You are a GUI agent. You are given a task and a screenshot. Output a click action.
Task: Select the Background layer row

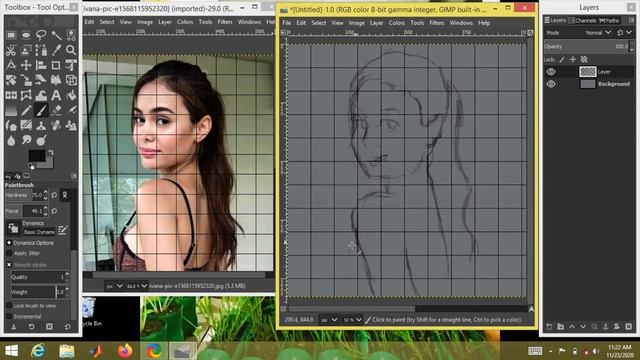(x=589, y=84)
